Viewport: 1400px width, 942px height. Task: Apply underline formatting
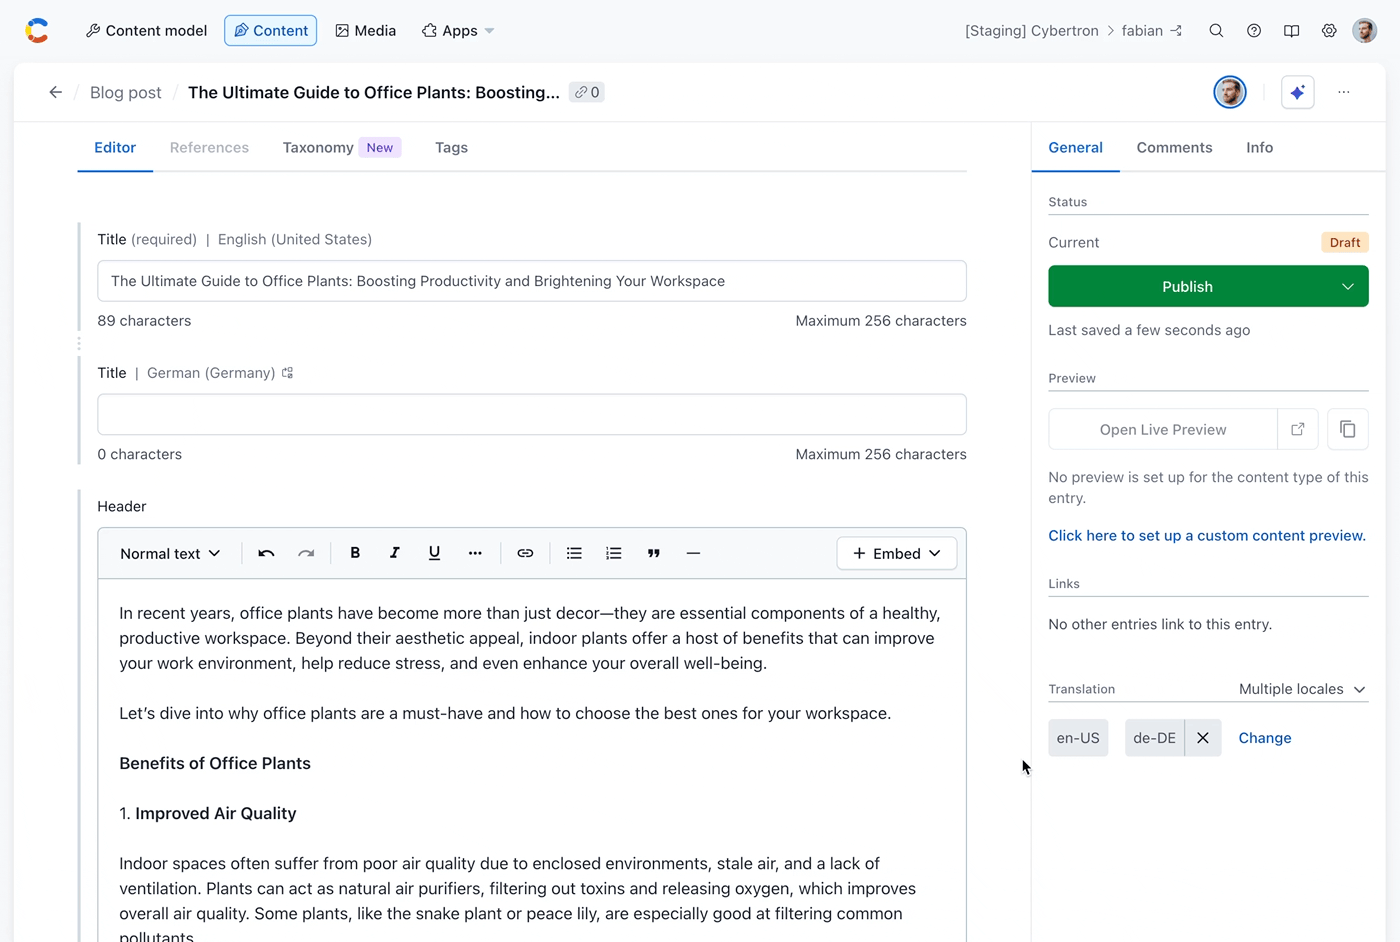point(434,553)
